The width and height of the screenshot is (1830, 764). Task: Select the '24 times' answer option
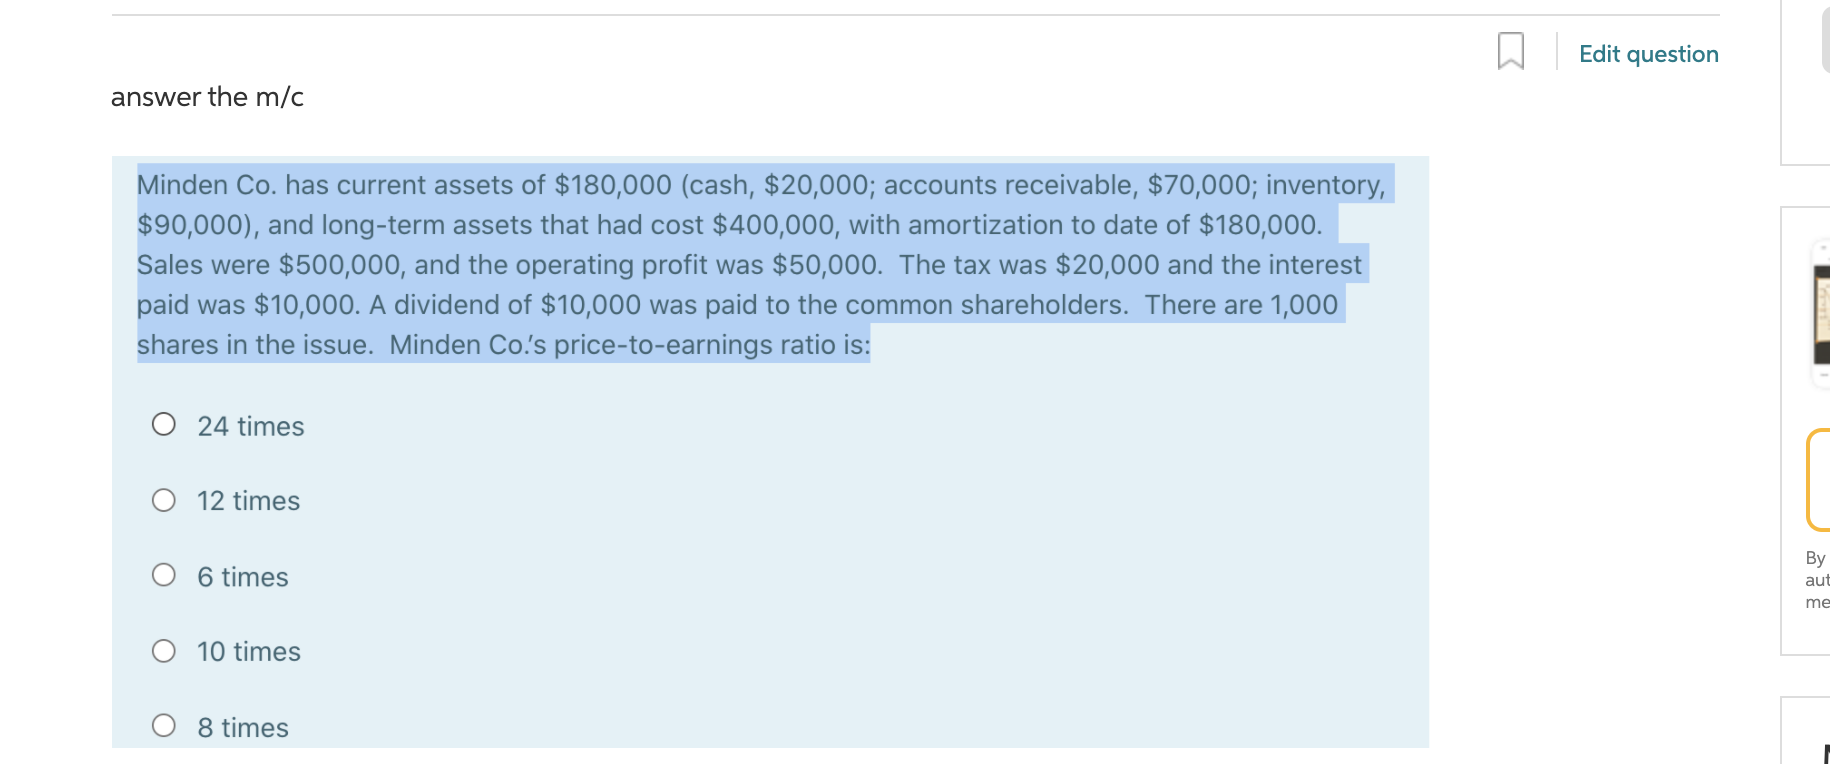point(164,424)
